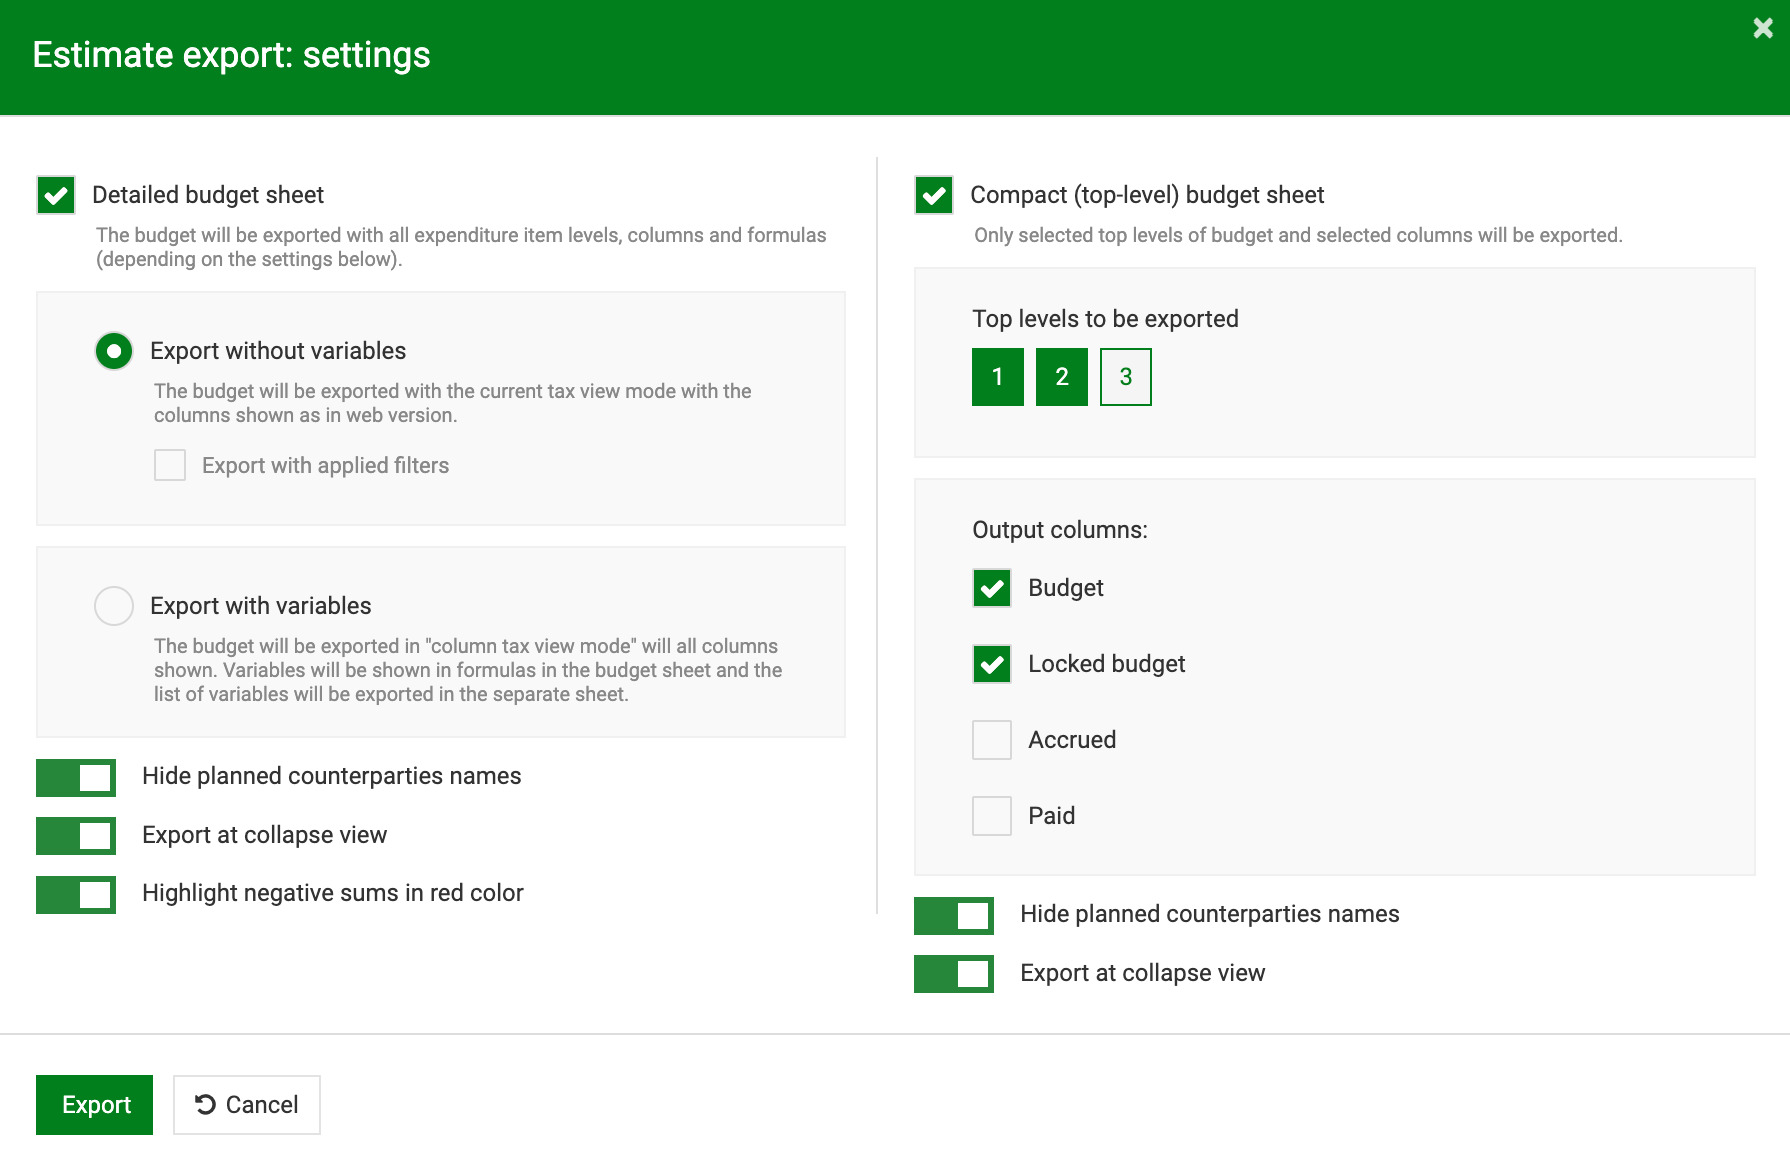The height and width of the screenshot is (1170, 1790).
Task: Check the Accrued output column
Action: [992, 740]
